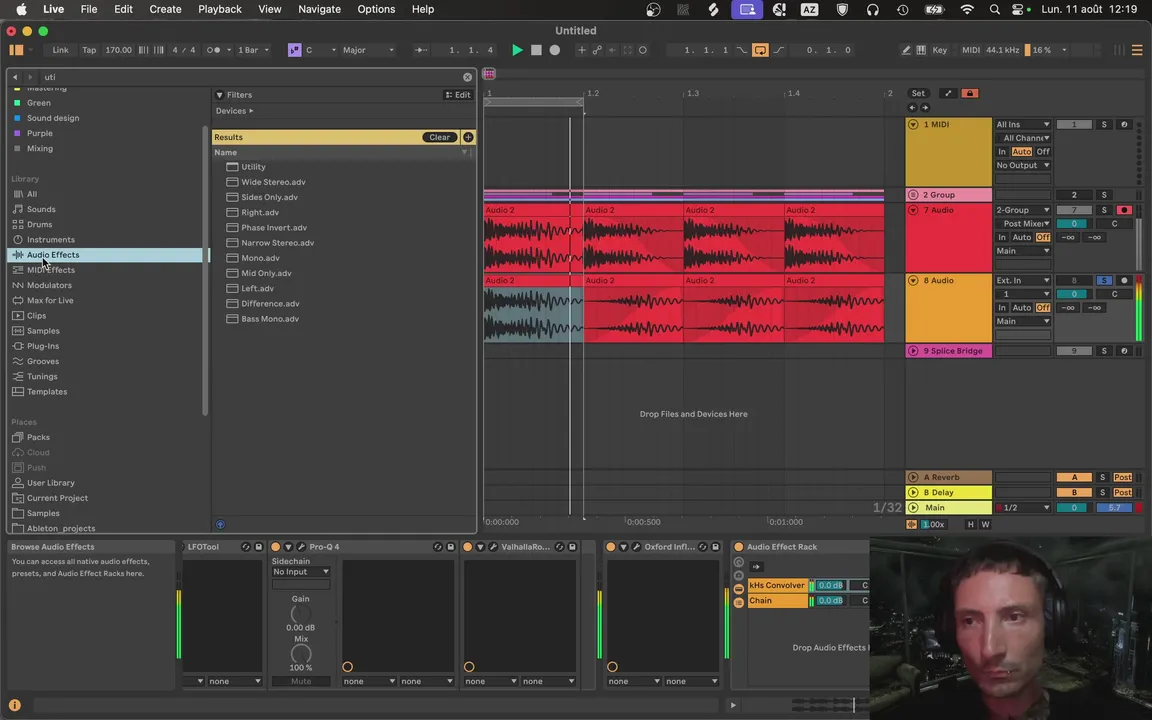Open the All Ins input dropdown

[x=1023, y=125]
